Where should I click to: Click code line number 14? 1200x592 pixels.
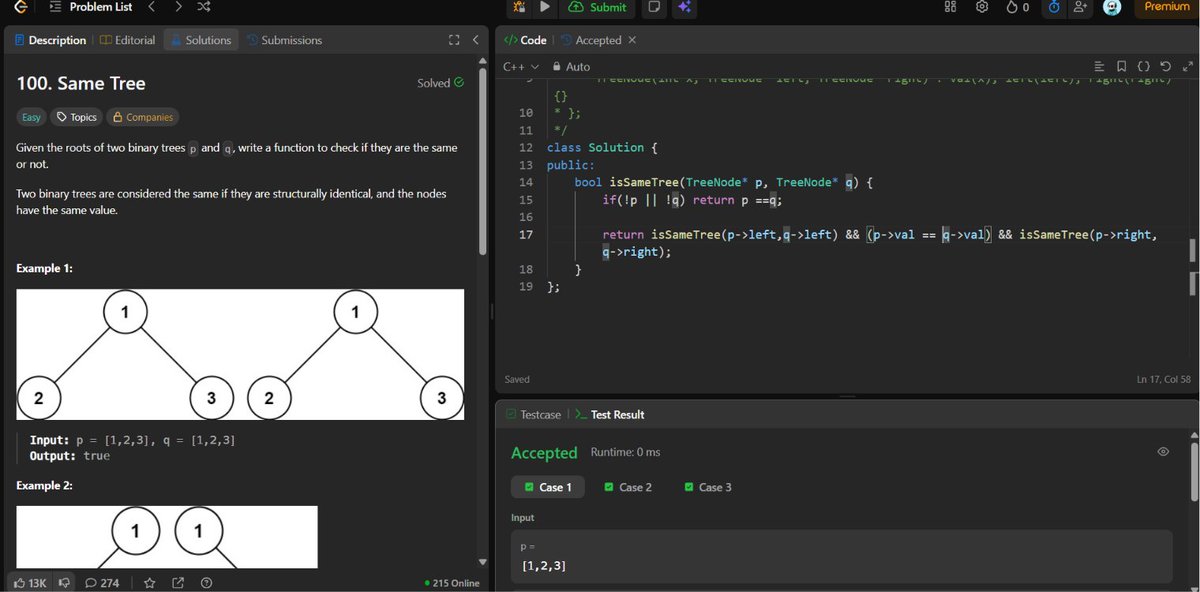point(526,182)
